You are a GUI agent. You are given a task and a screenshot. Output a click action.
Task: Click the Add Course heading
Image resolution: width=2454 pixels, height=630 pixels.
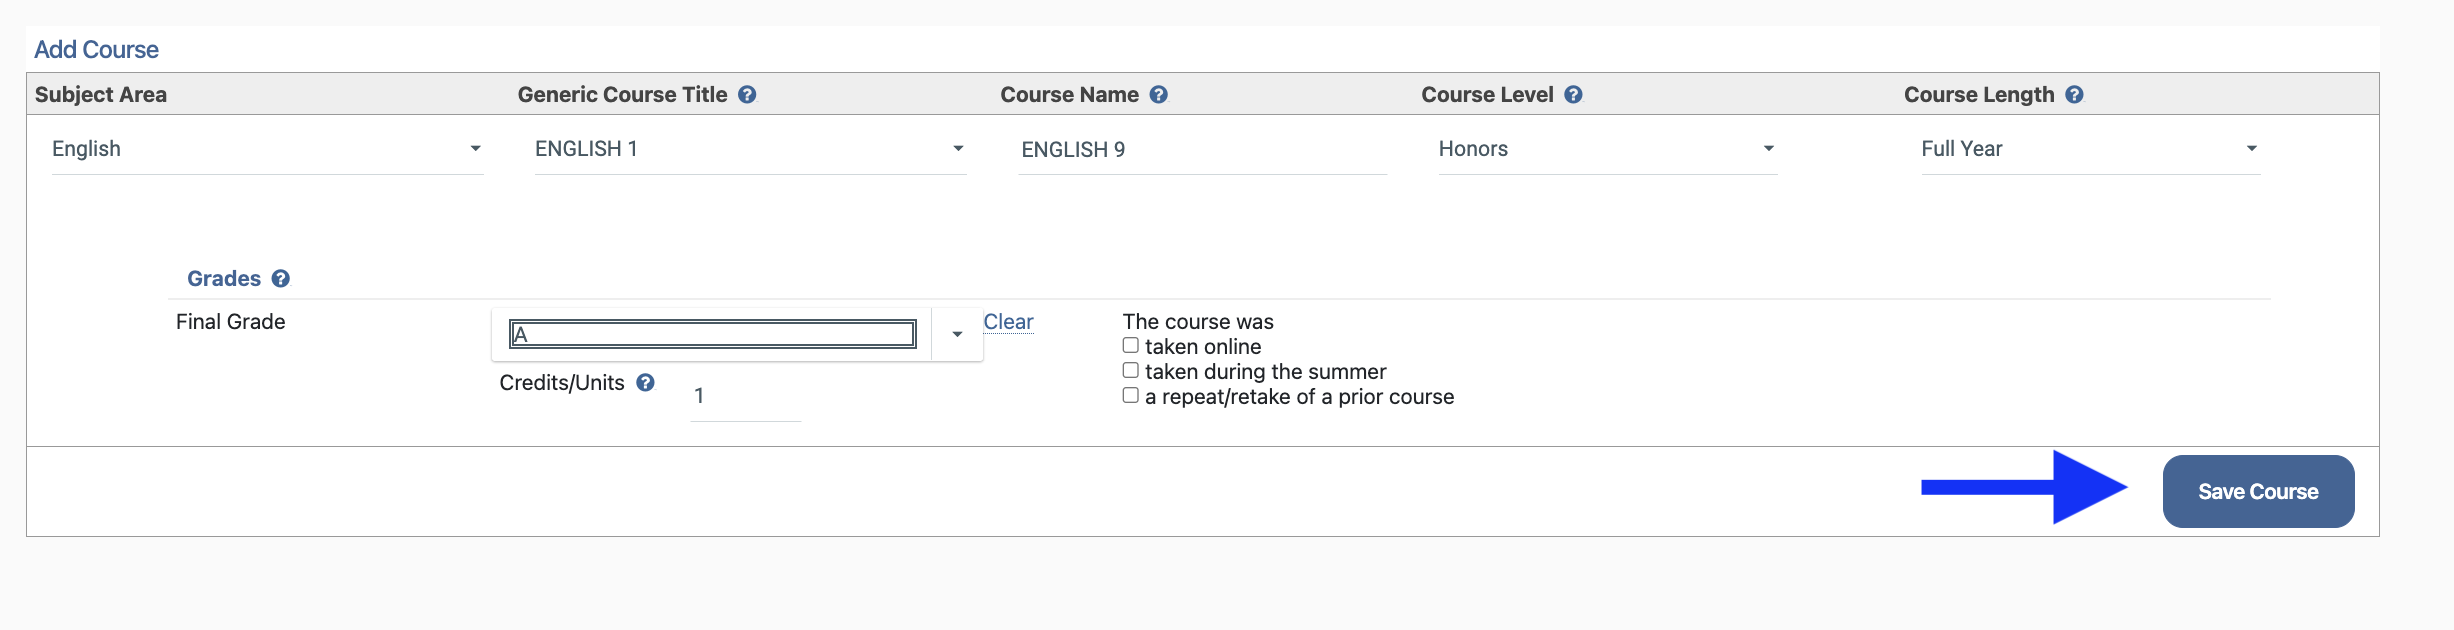96,50
